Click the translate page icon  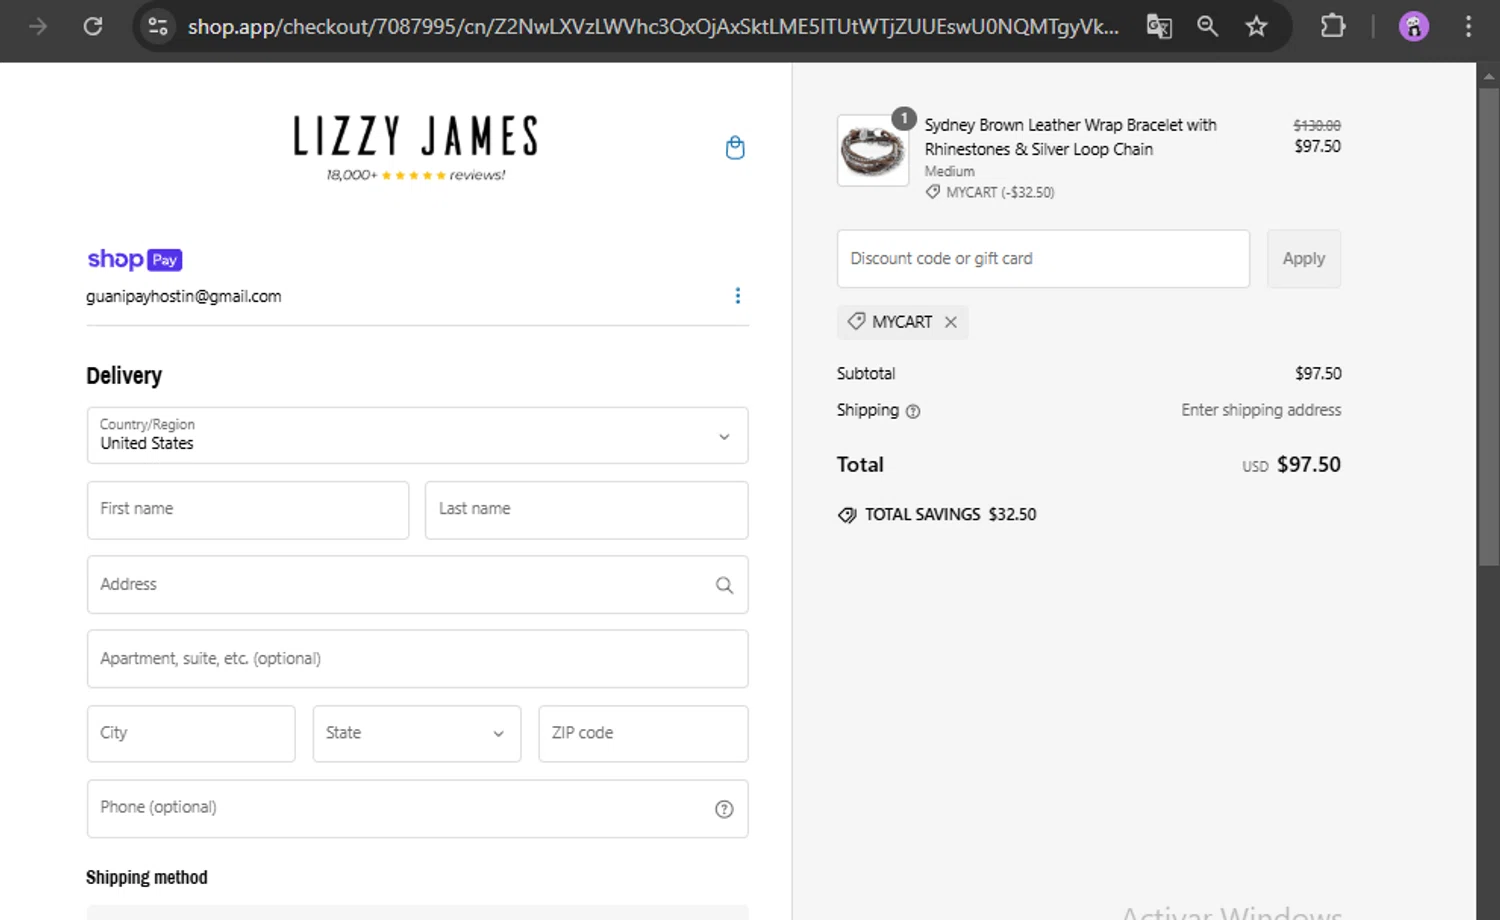[1159, 26]
